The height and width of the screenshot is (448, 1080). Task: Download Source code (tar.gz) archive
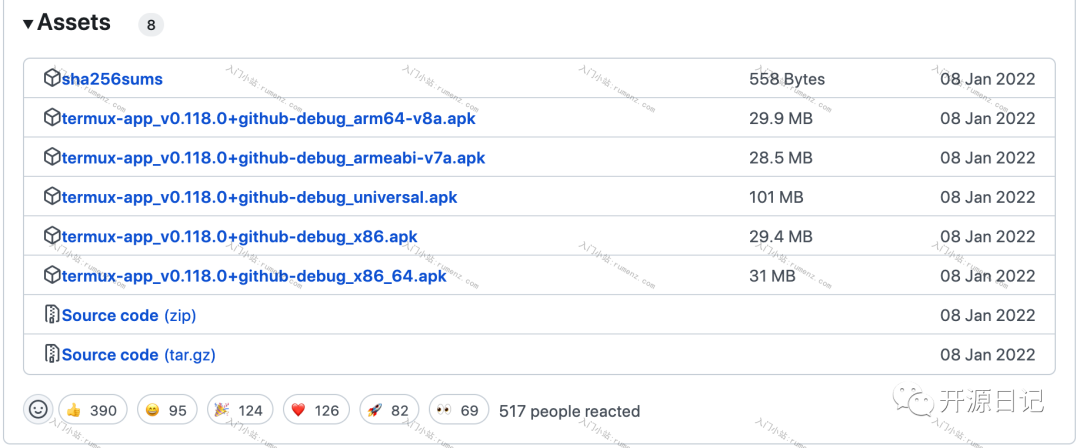138,354
